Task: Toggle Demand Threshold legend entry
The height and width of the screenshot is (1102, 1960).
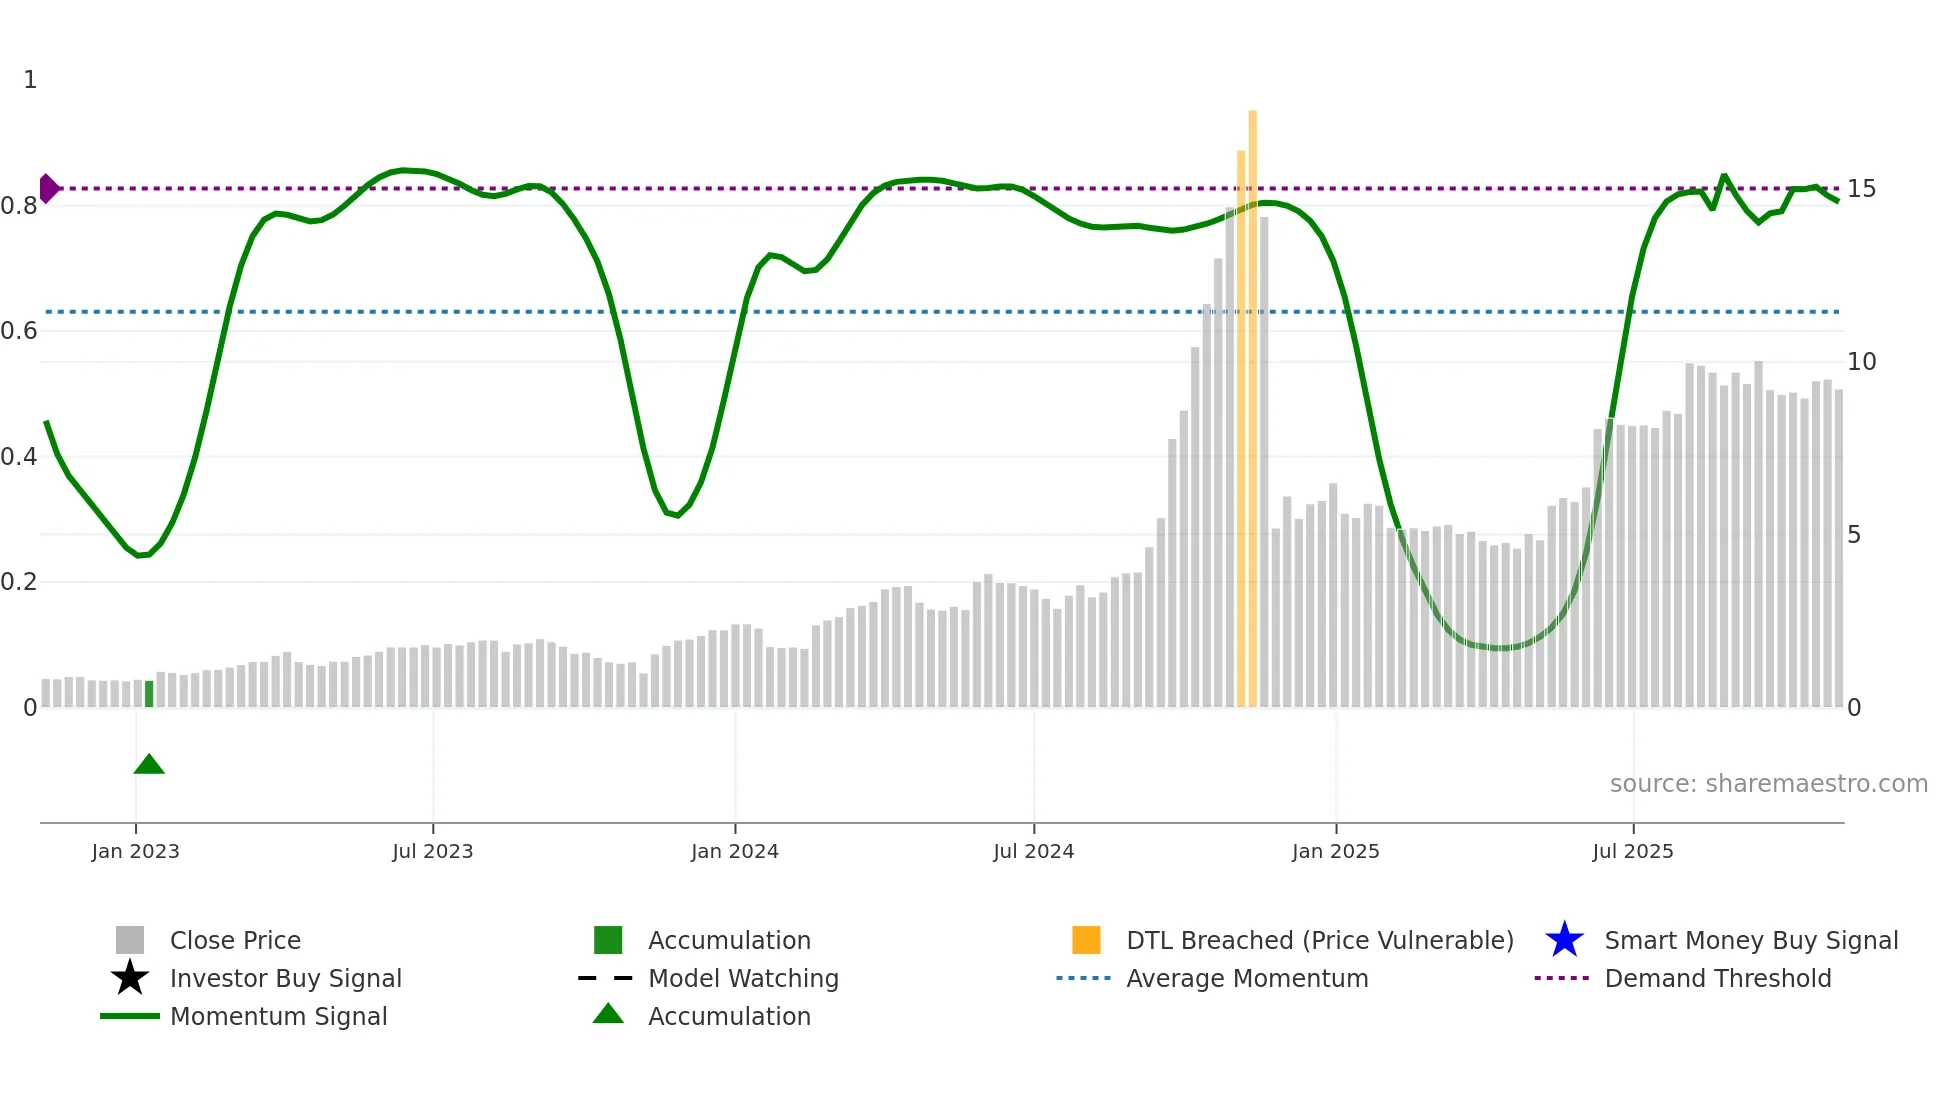Action: pos(1717,978)
